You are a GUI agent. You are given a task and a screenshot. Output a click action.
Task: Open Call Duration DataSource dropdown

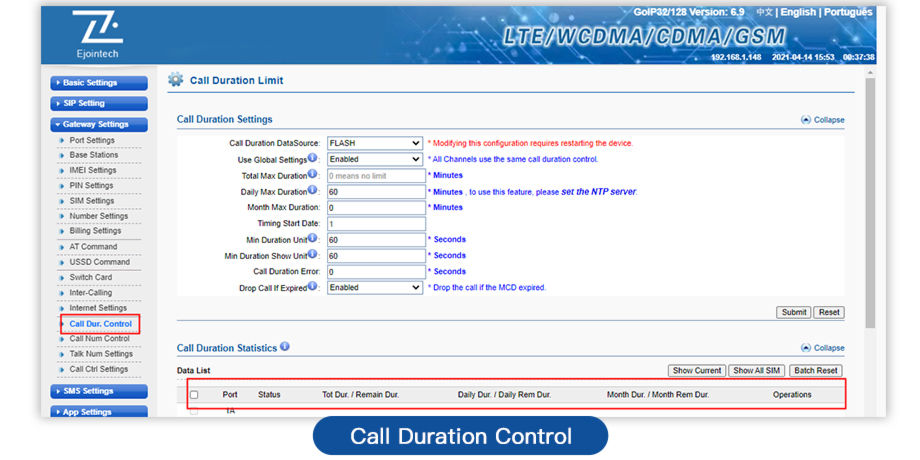tap(374, 143)
